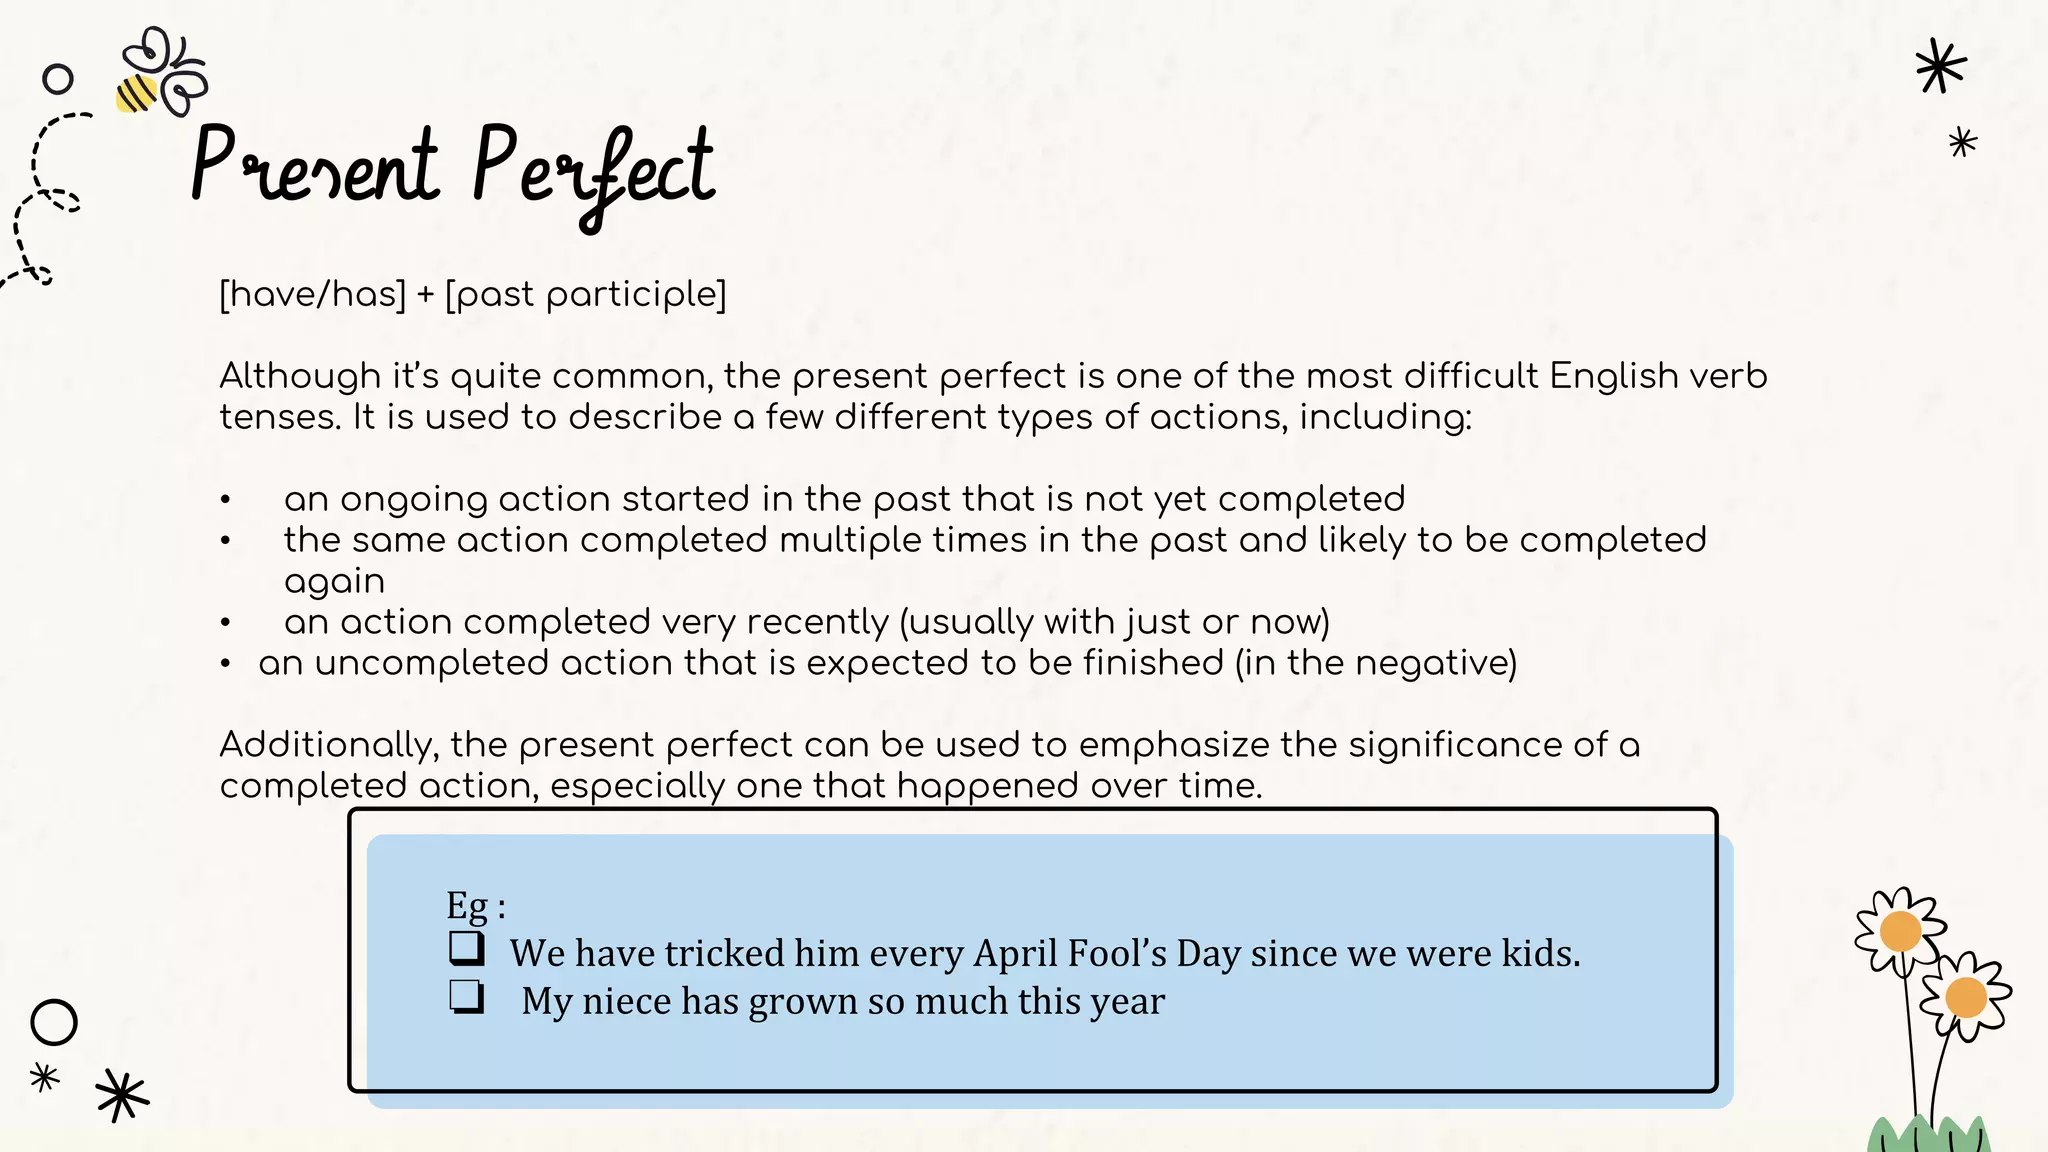Click the upper daisy flower illustration
2048x1152 pixels.
(x=1900, y=930)
